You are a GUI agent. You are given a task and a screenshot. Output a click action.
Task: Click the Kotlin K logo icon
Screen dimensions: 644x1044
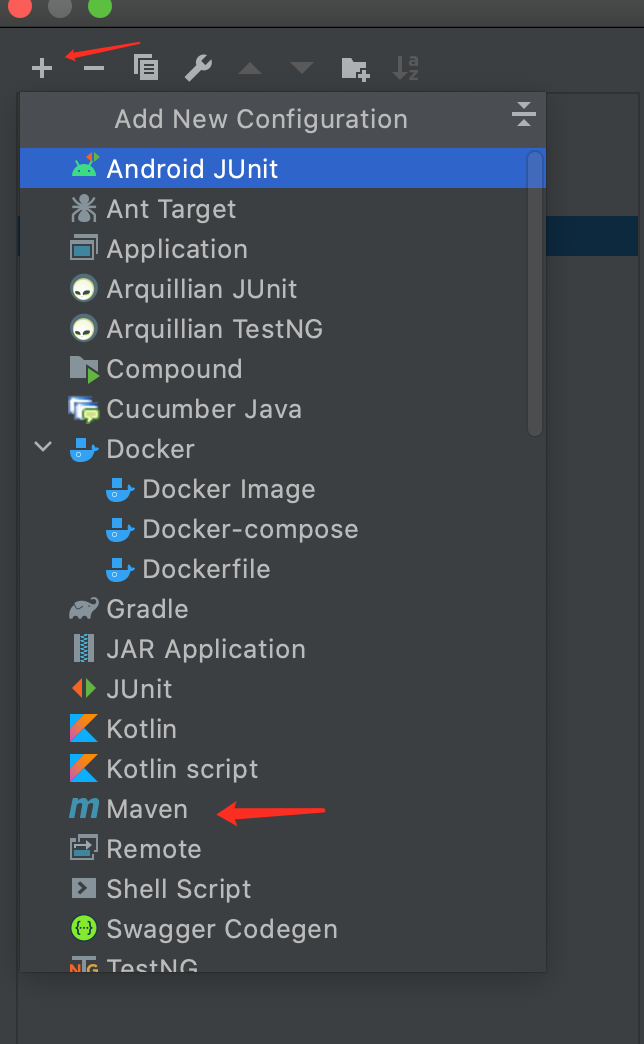pyautogui.click(x=84, y=728)
